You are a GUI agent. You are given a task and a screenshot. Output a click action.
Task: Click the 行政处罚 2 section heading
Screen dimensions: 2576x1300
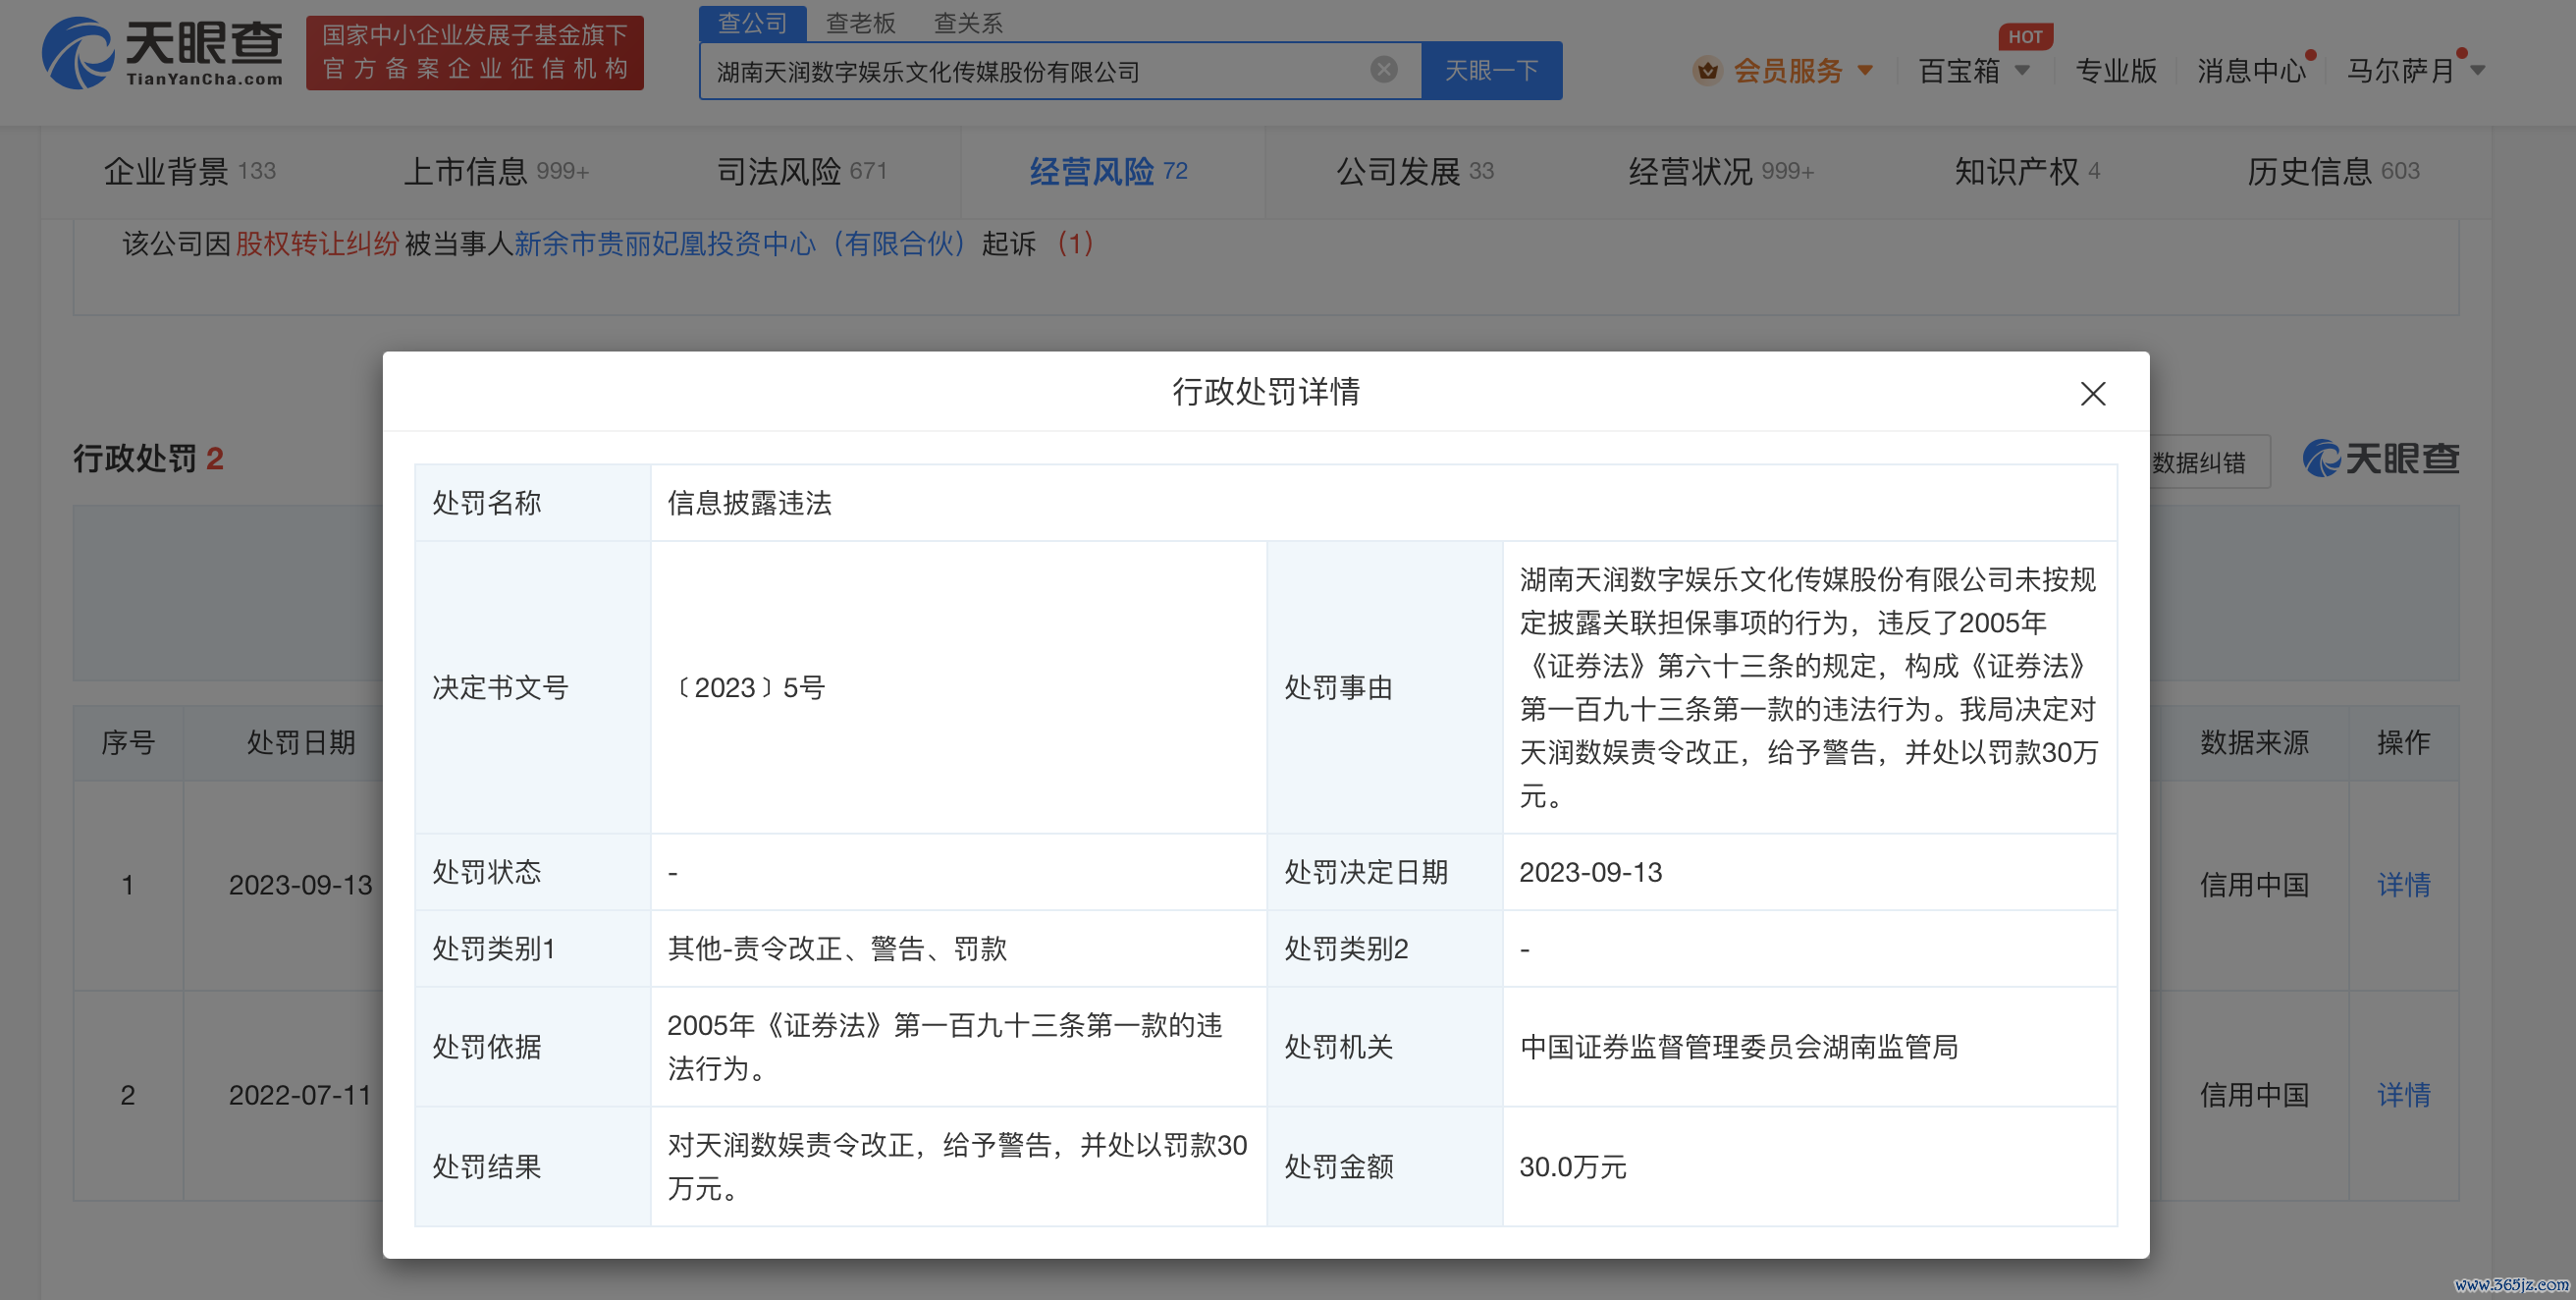[x=148, y=459]
